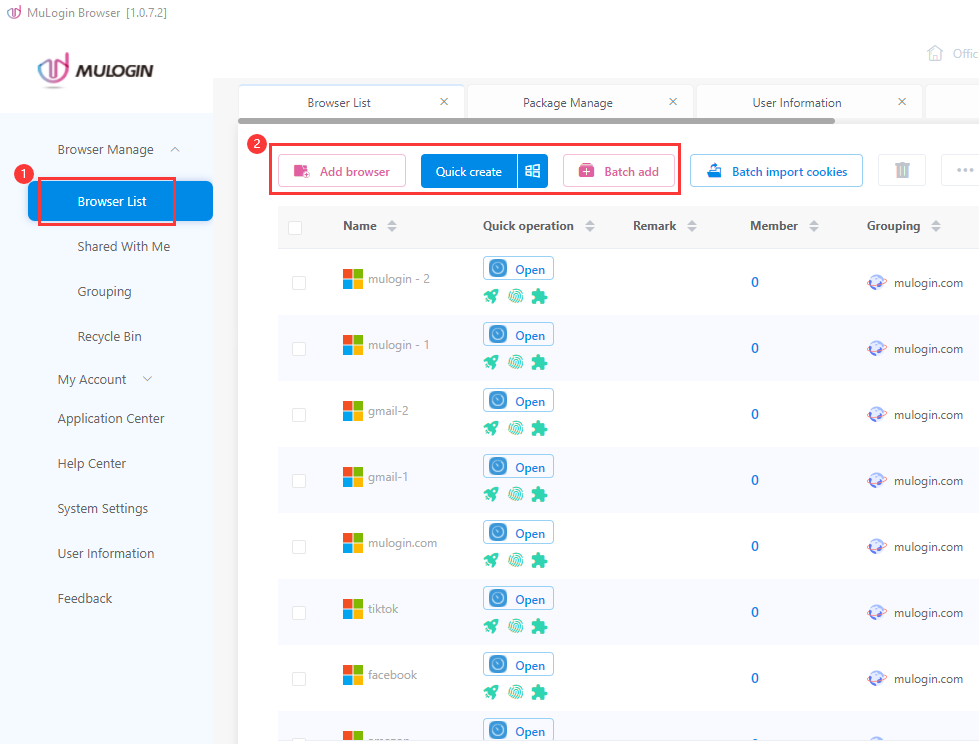Open Grouping in sidebar

pos(104,291)
